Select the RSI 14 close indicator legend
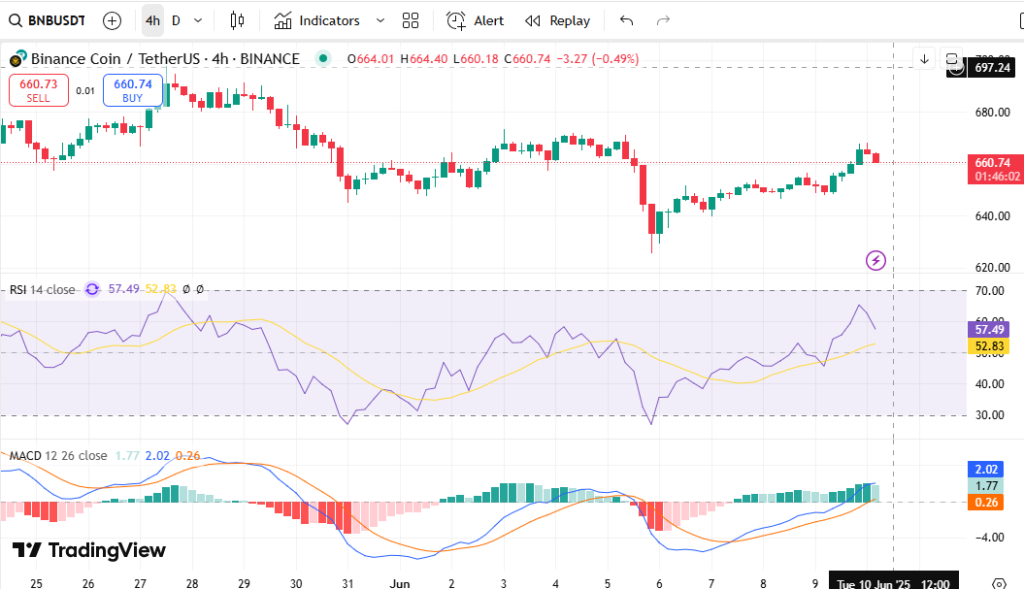Viewport: 1024px width, 589px height. point(42,289)
